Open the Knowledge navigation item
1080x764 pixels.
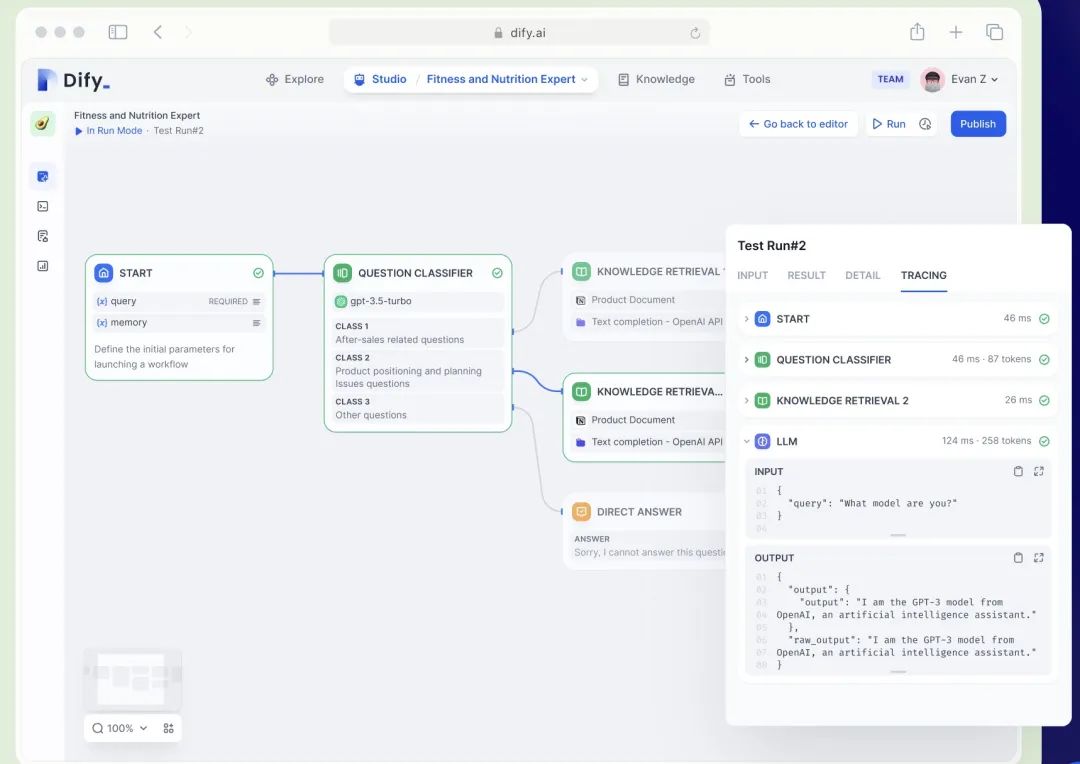tap(656, 79)
